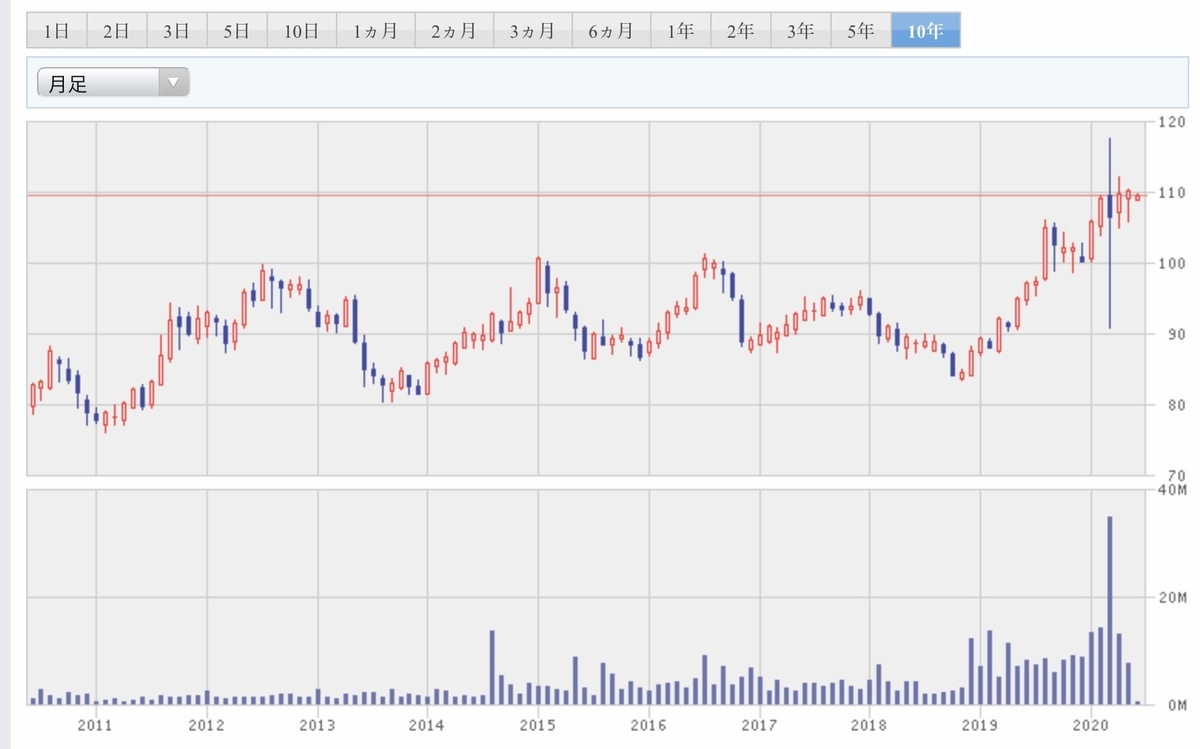The width and height of the screenshot is (1200, 749).
Task: Choose the 3年 chart period tab
Action: (x=800, y=30)
